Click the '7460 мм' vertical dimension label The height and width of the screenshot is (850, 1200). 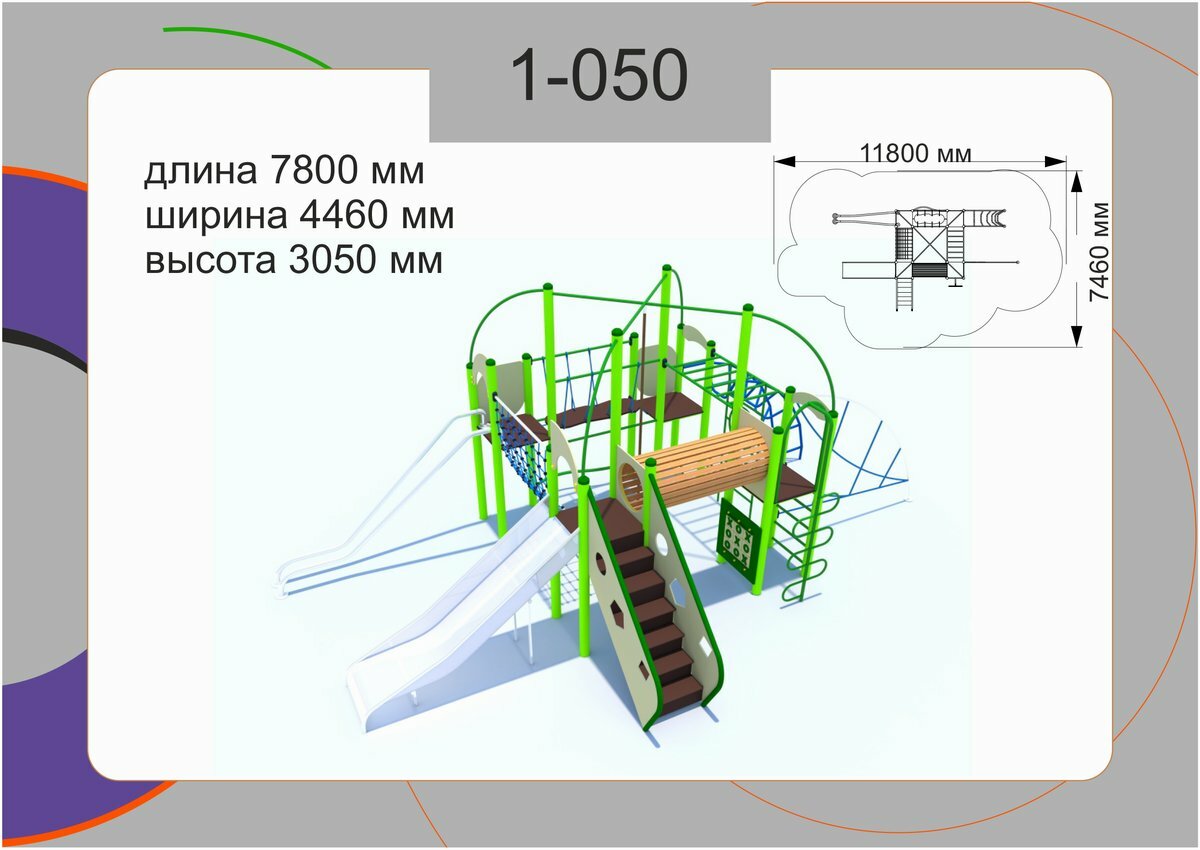(1099, 252)
